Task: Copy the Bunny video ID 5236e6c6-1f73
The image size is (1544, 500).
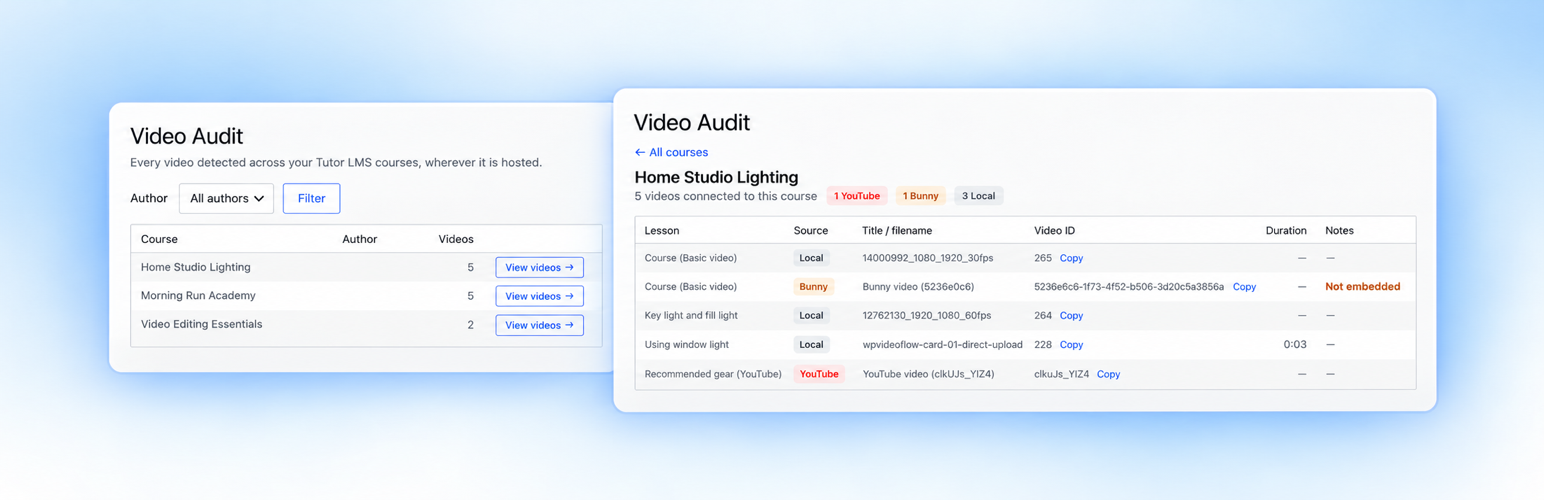Action: [1244, 287]
